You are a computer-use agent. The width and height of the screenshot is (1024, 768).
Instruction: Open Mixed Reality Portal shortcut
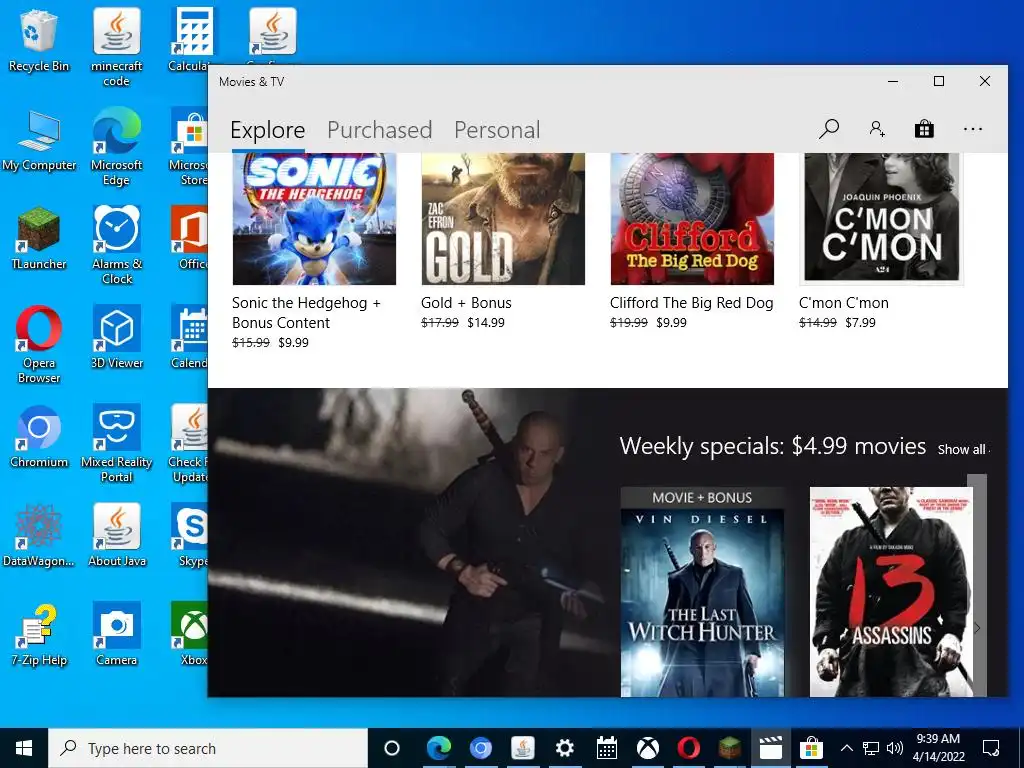116,444
